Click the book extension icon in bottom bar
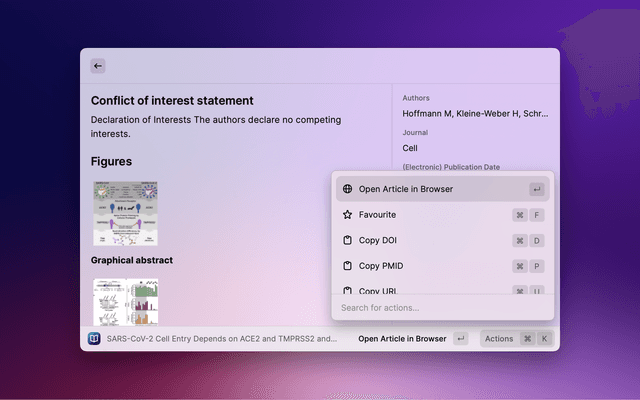640x400 pixels. tap(94, 339)
